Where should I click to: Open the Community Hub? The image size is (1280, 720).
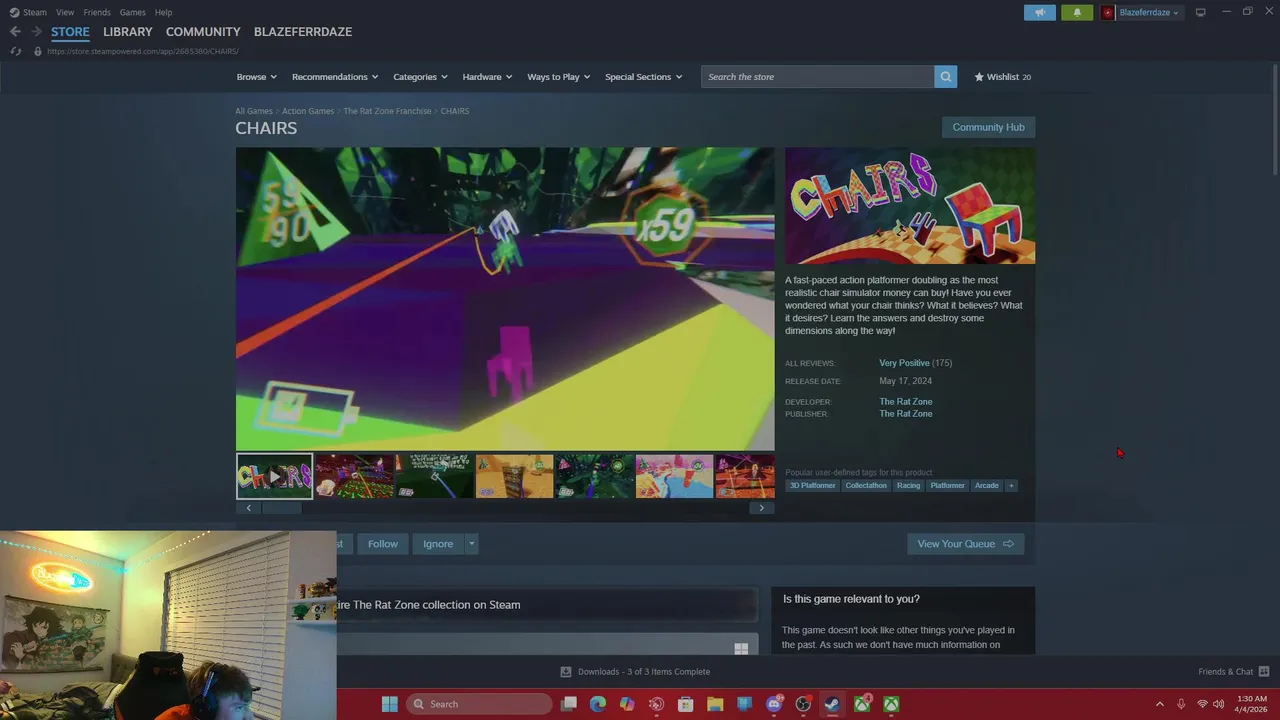(x=988, y=127)
